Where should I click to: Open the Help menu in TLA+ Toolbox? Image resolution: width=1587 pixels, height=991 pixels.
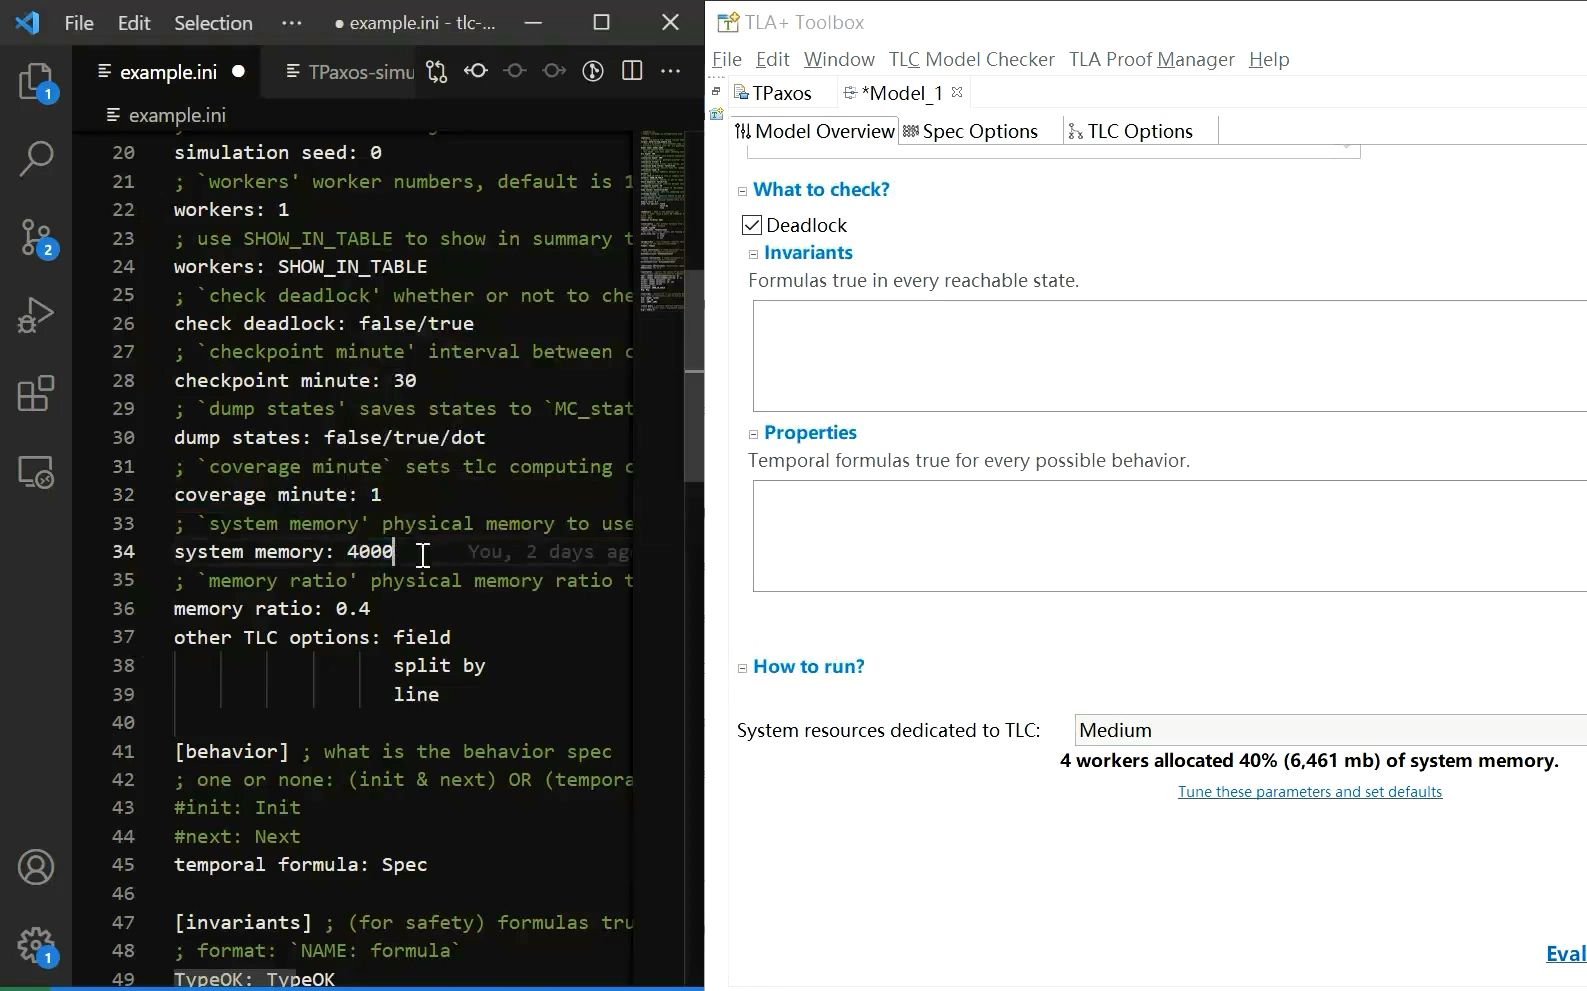pyautogui.click(x=1269, y=59)
